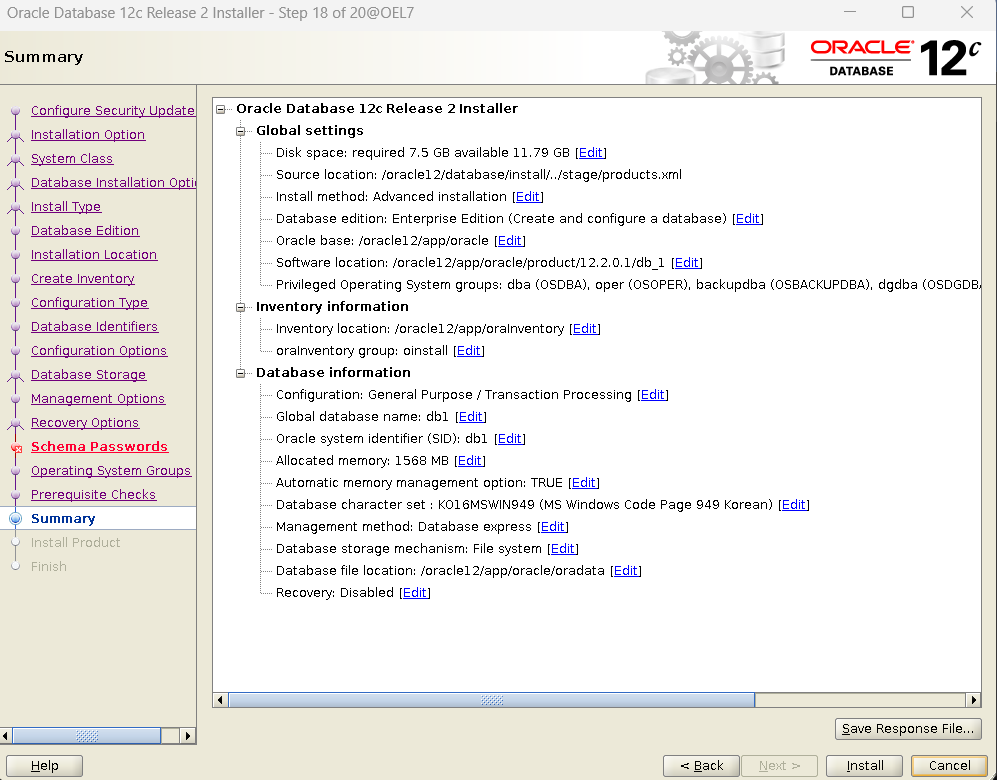The width and height of the screenshot is (997, 780).
Task: Click steps sidebar scroll left arrow
Action: point(6,736)
